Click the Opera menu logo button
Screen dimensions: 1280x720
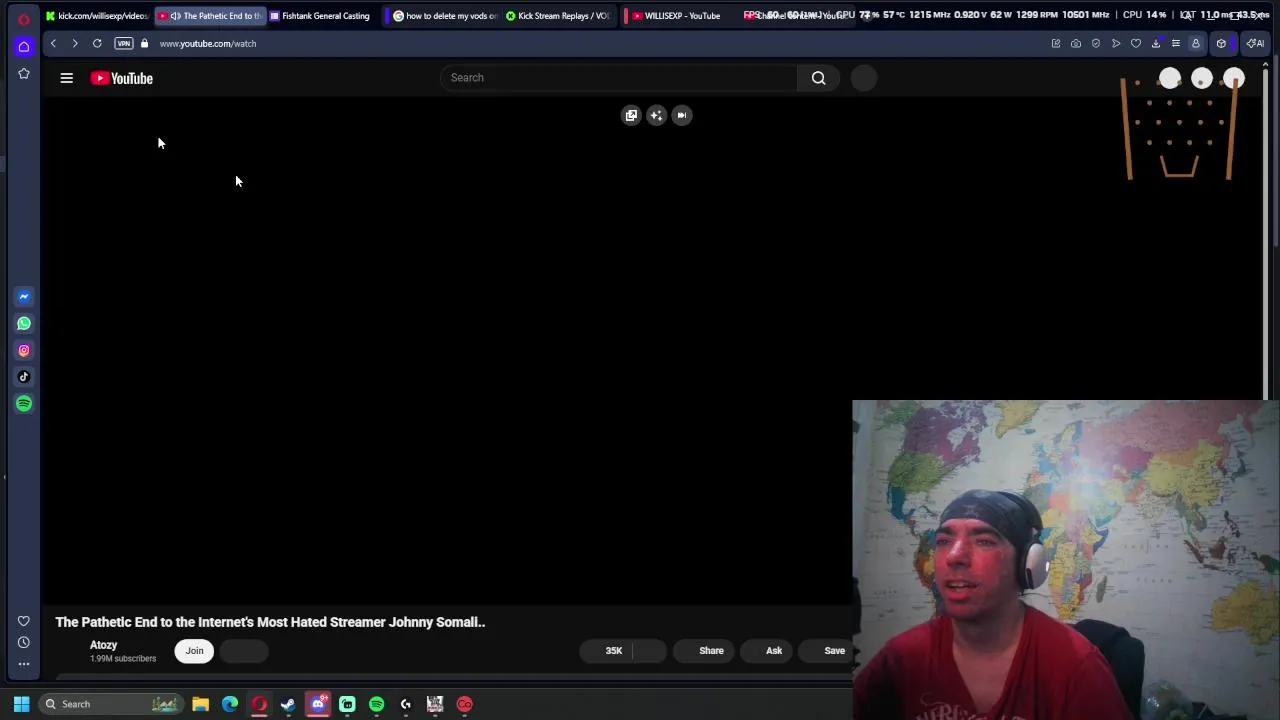[24, 19]
